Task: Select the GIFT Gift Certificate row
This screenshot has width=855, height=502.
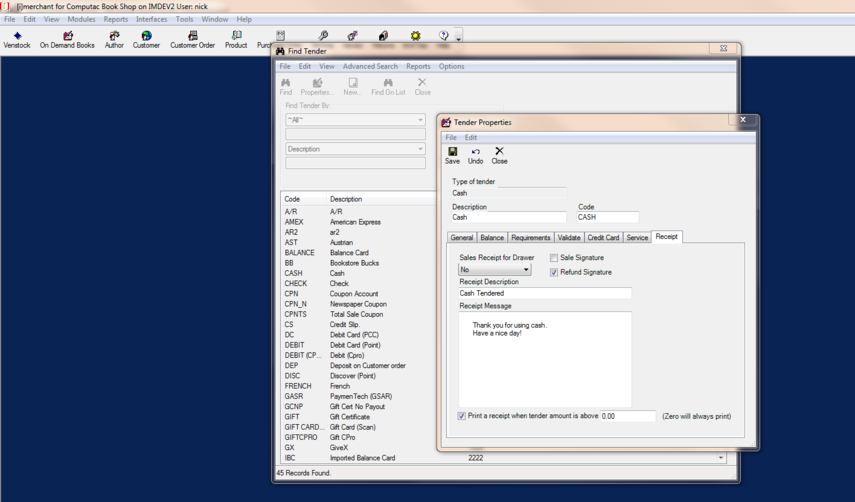Action: click(359, 417)
